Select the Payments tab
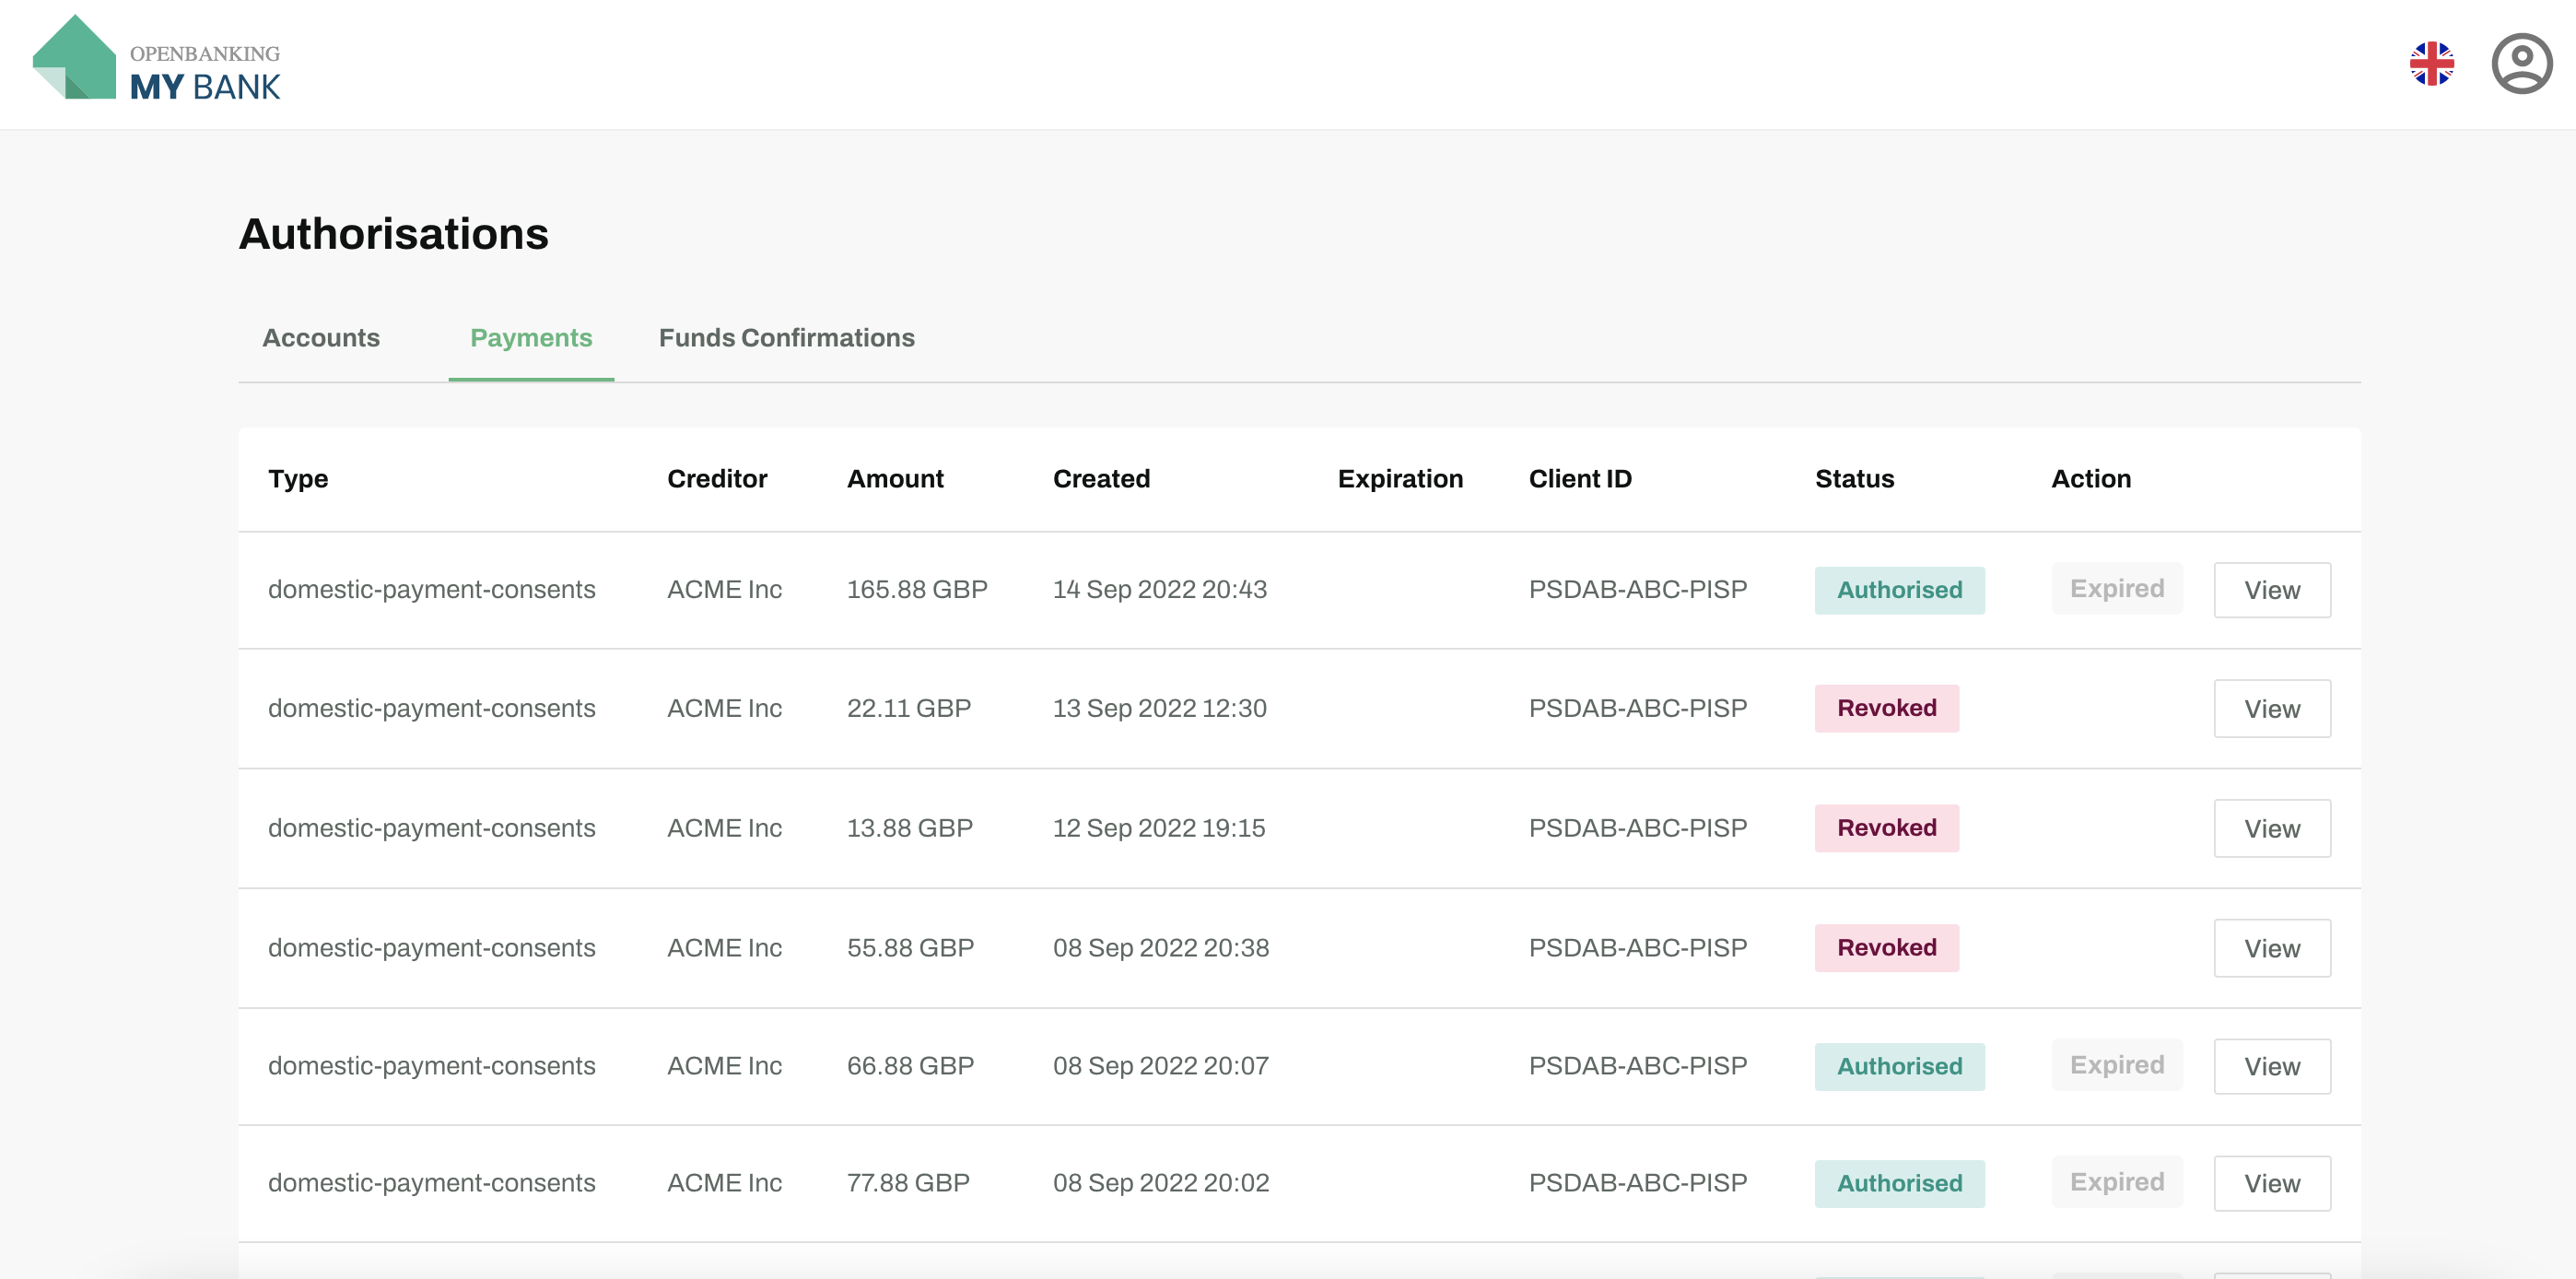 (531, 338)
